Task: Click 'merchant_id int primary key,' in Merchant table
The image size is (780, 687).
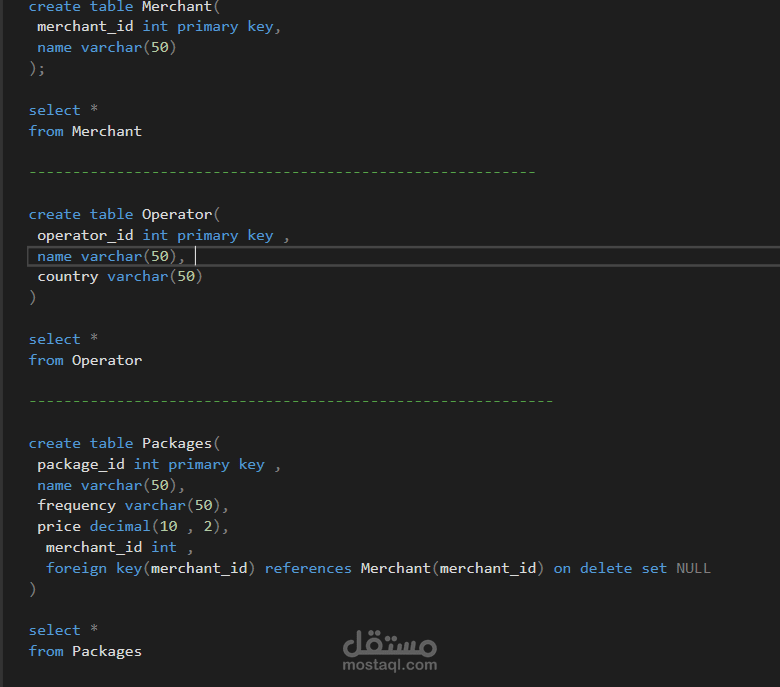Action: (x=159, y=26)
